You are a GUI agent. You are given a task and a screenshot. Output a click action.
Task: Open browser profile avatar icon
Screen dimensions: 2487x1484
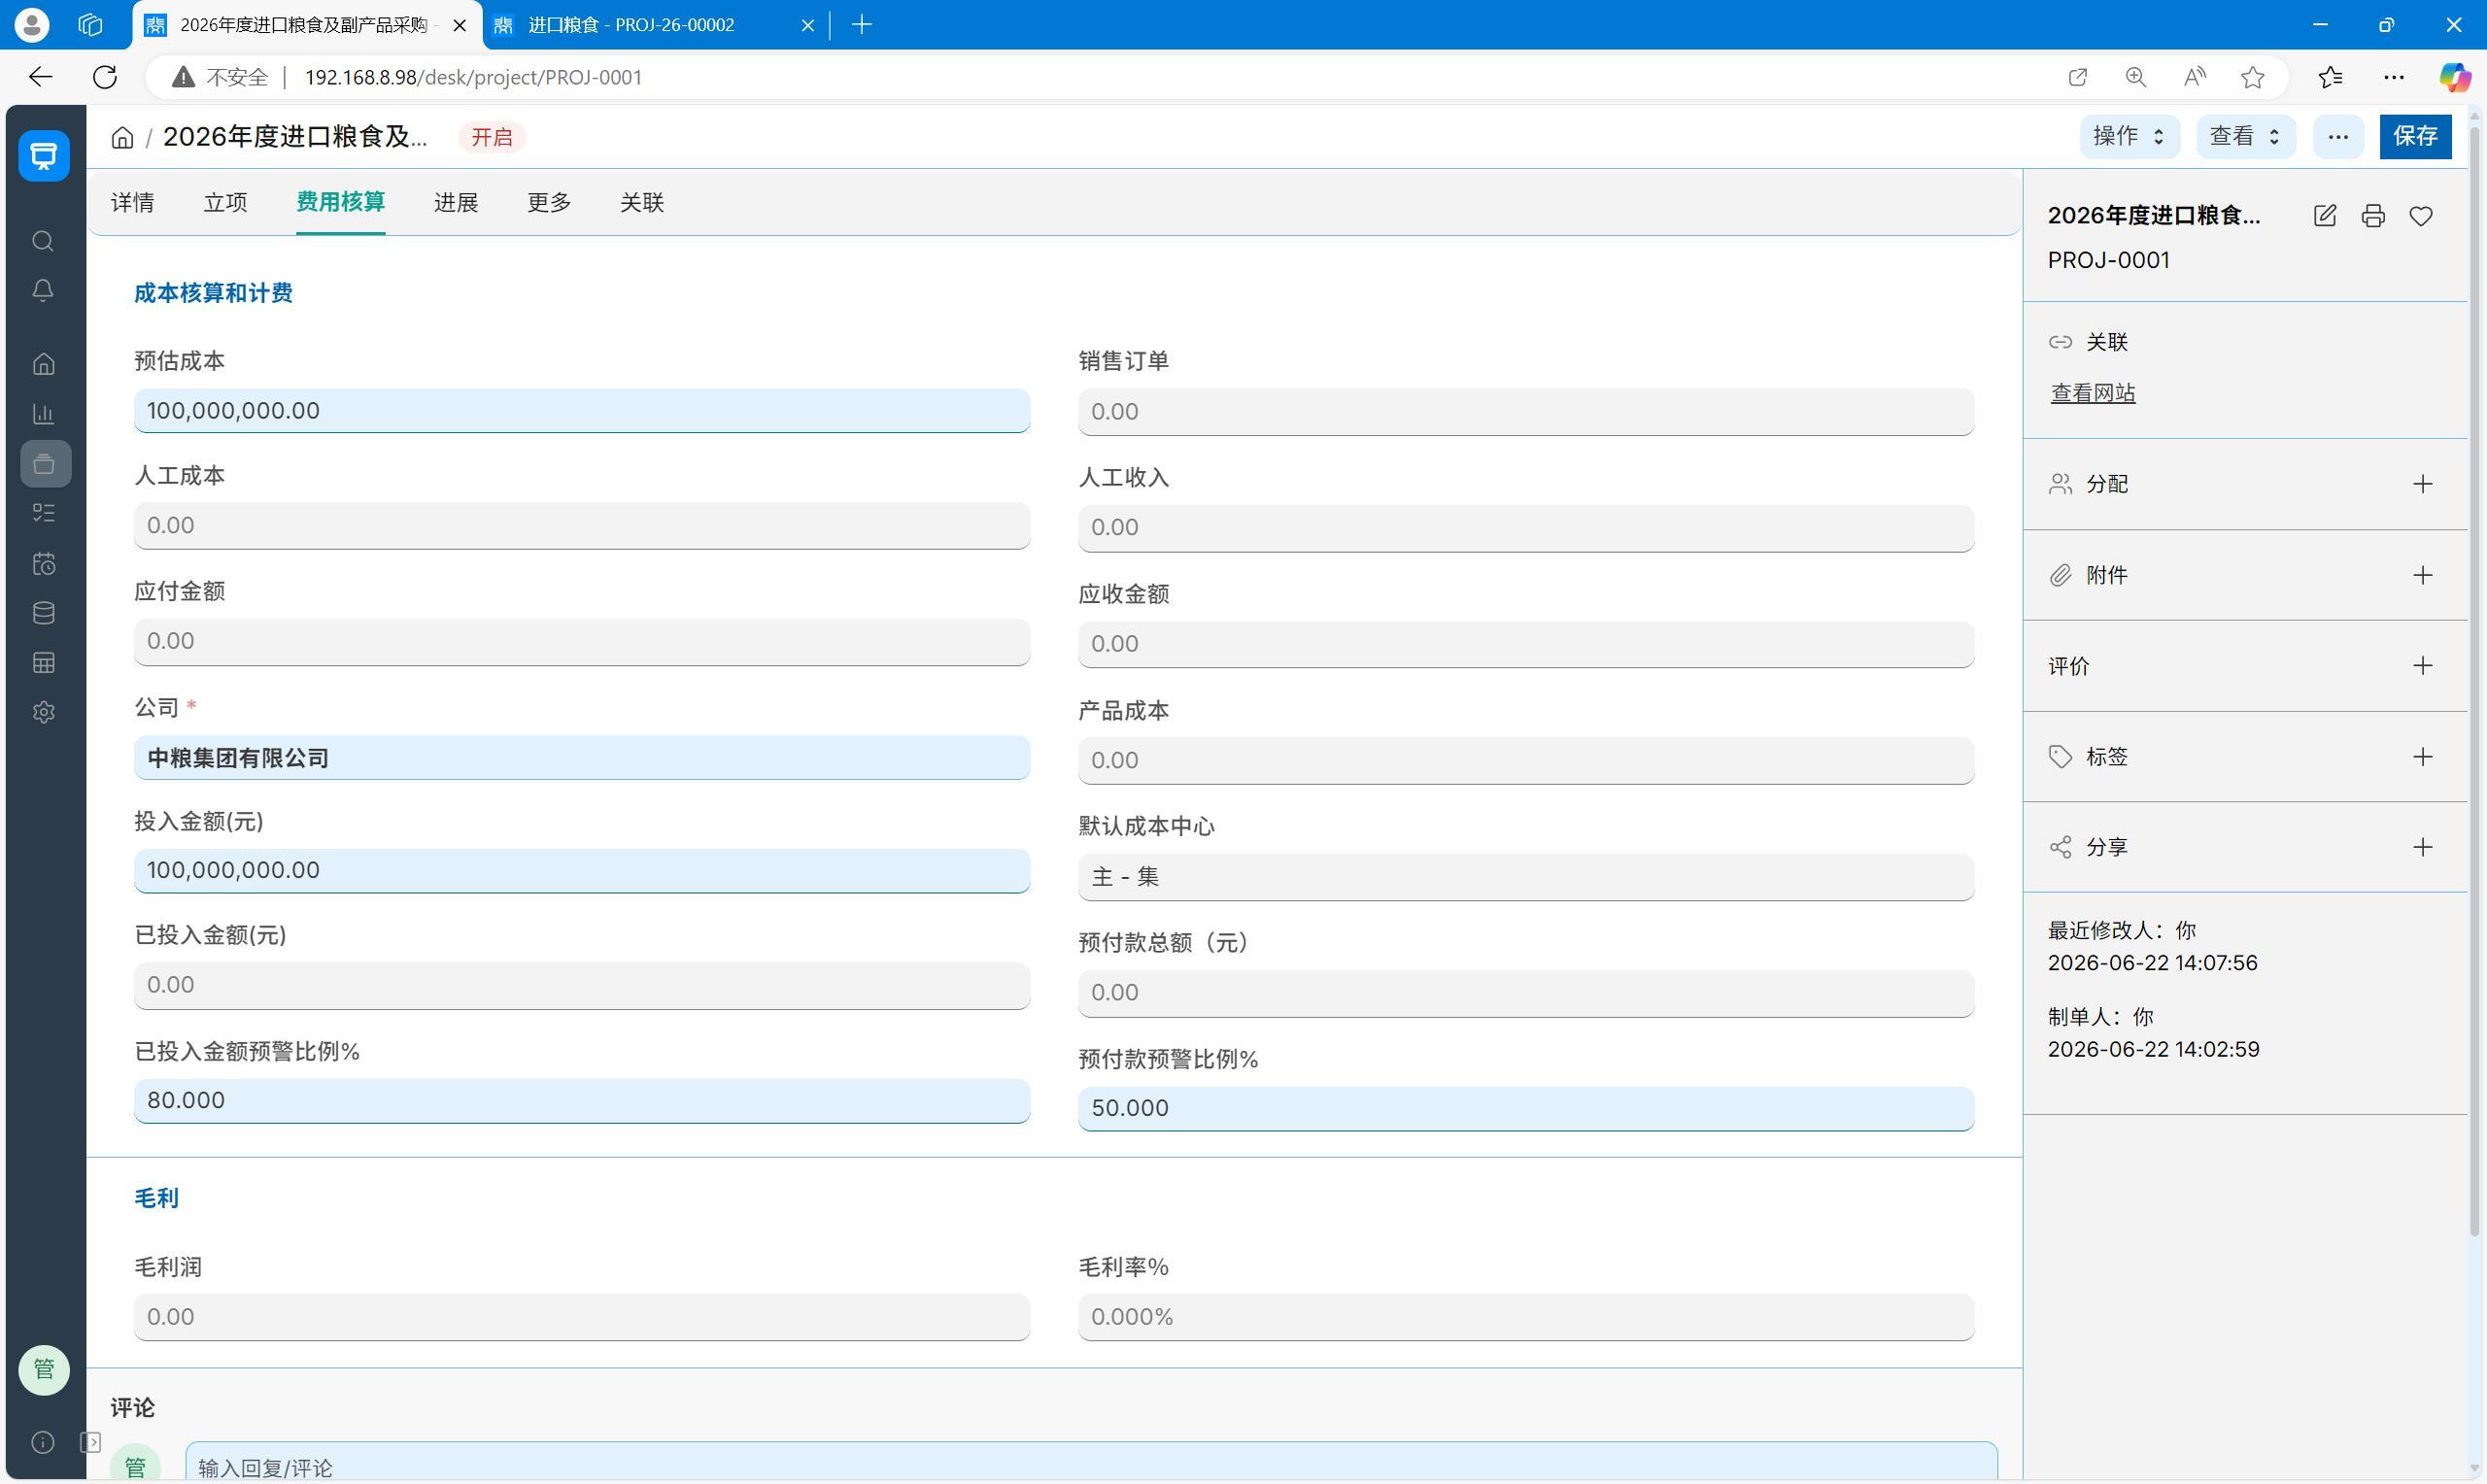(32, 25)
